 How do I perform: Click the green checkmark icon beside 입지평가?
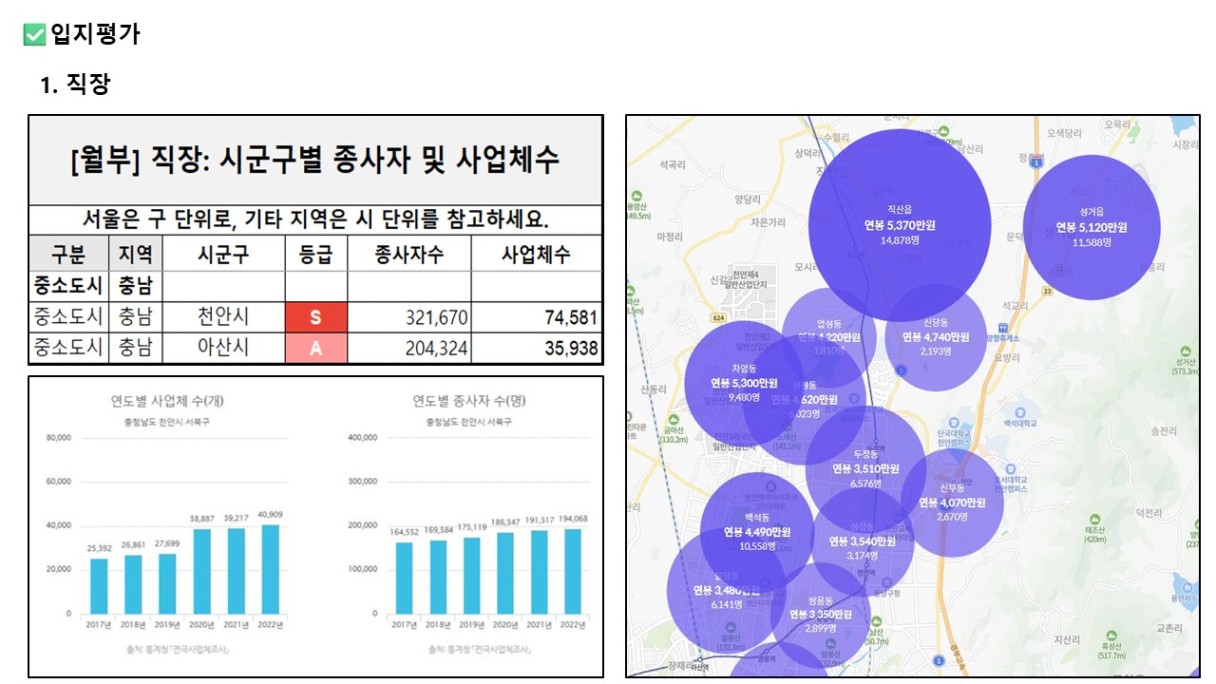pos(34,35)
